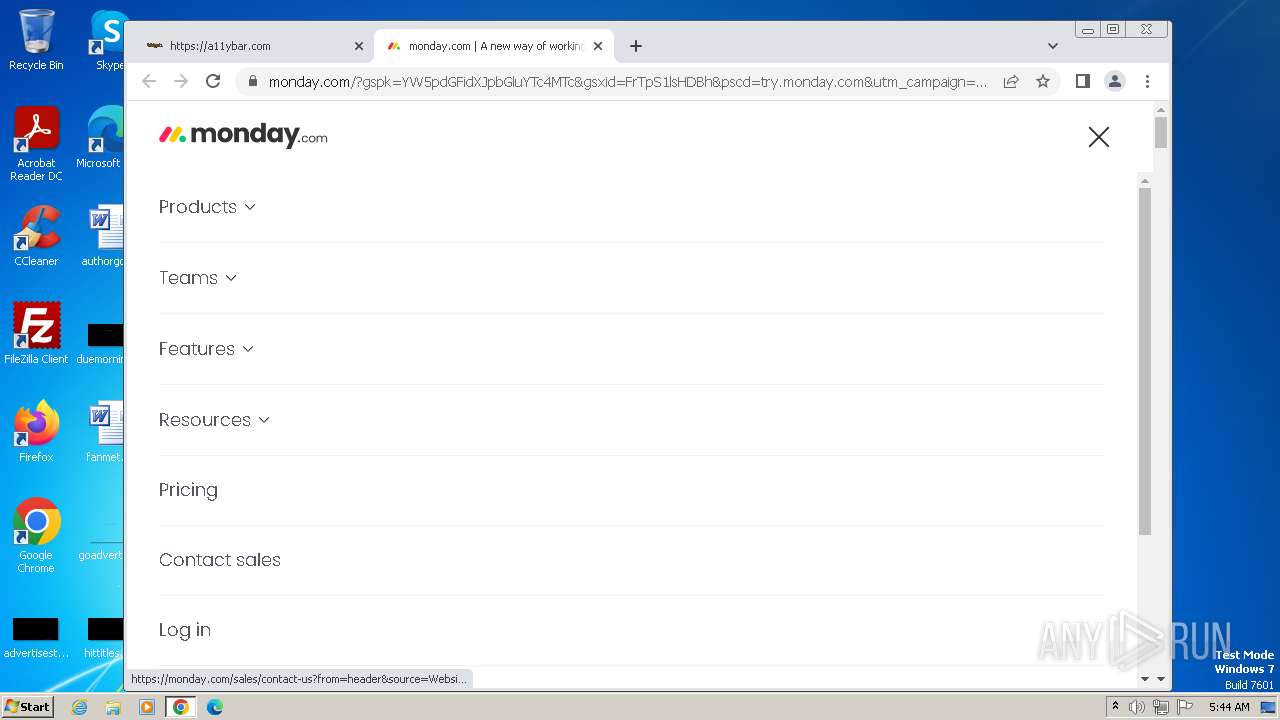The height and width of the screenshot is (720, 1280).
Task: Open the Contact sales link
Action: tap(220, 560)
